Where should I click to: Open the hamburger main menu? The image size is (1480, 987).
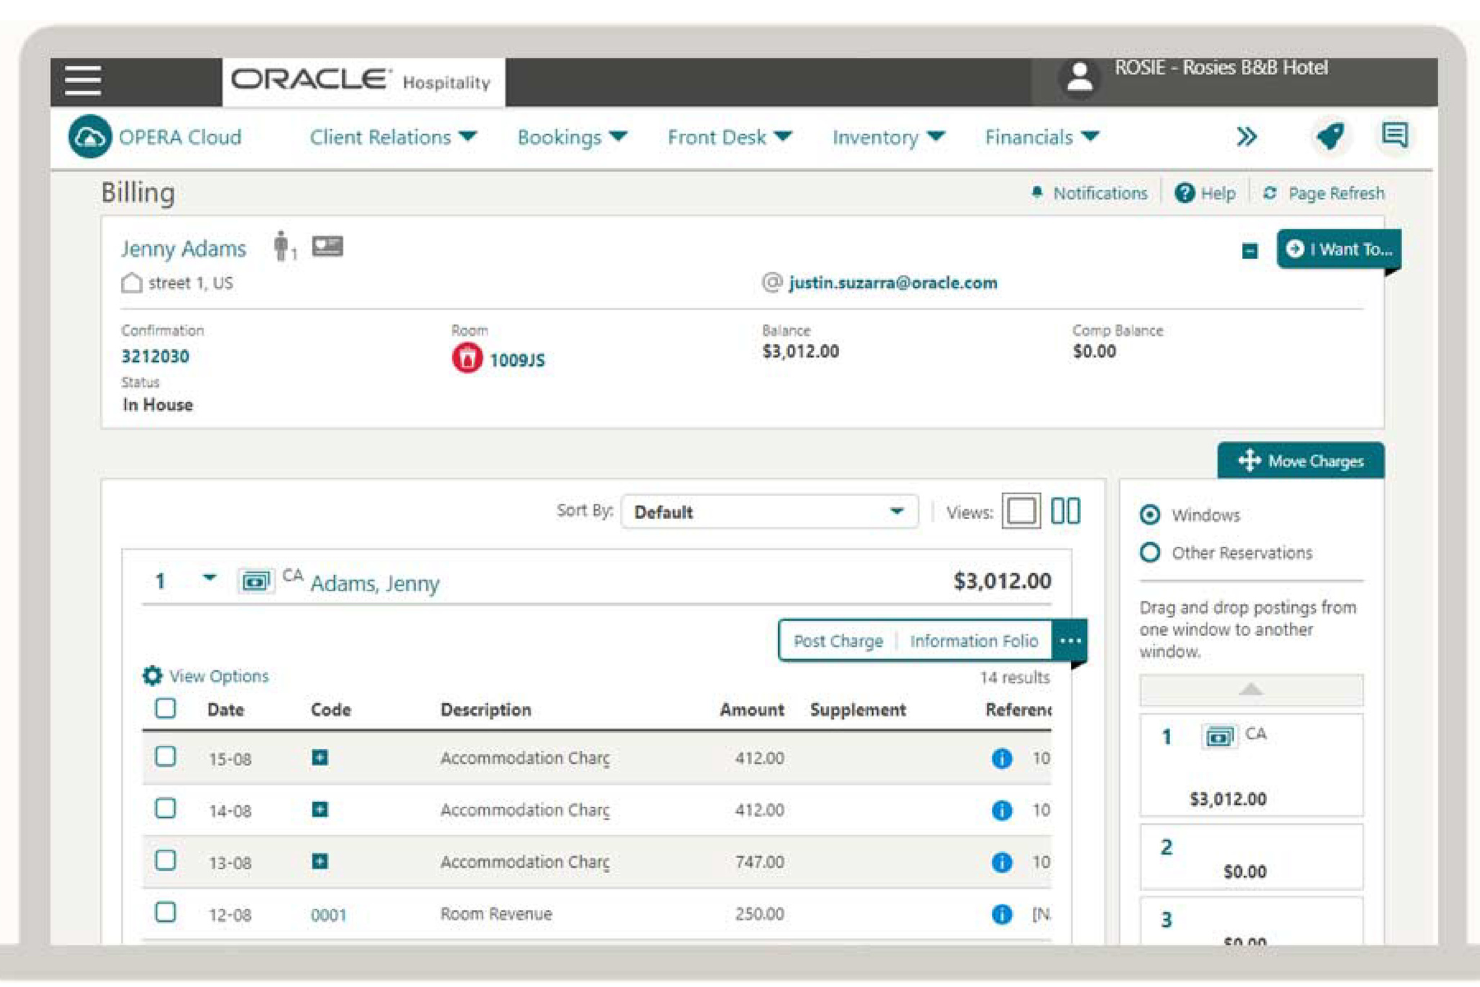pyautogui.click(x=83, y=80)
